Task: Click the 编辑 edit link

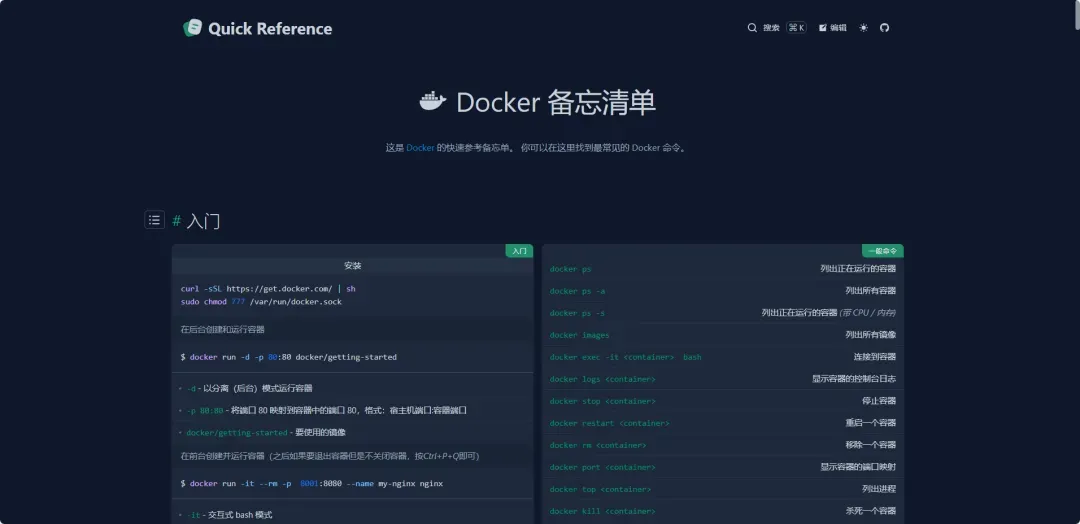Action: pyautogui.click(x=833, y=28)
